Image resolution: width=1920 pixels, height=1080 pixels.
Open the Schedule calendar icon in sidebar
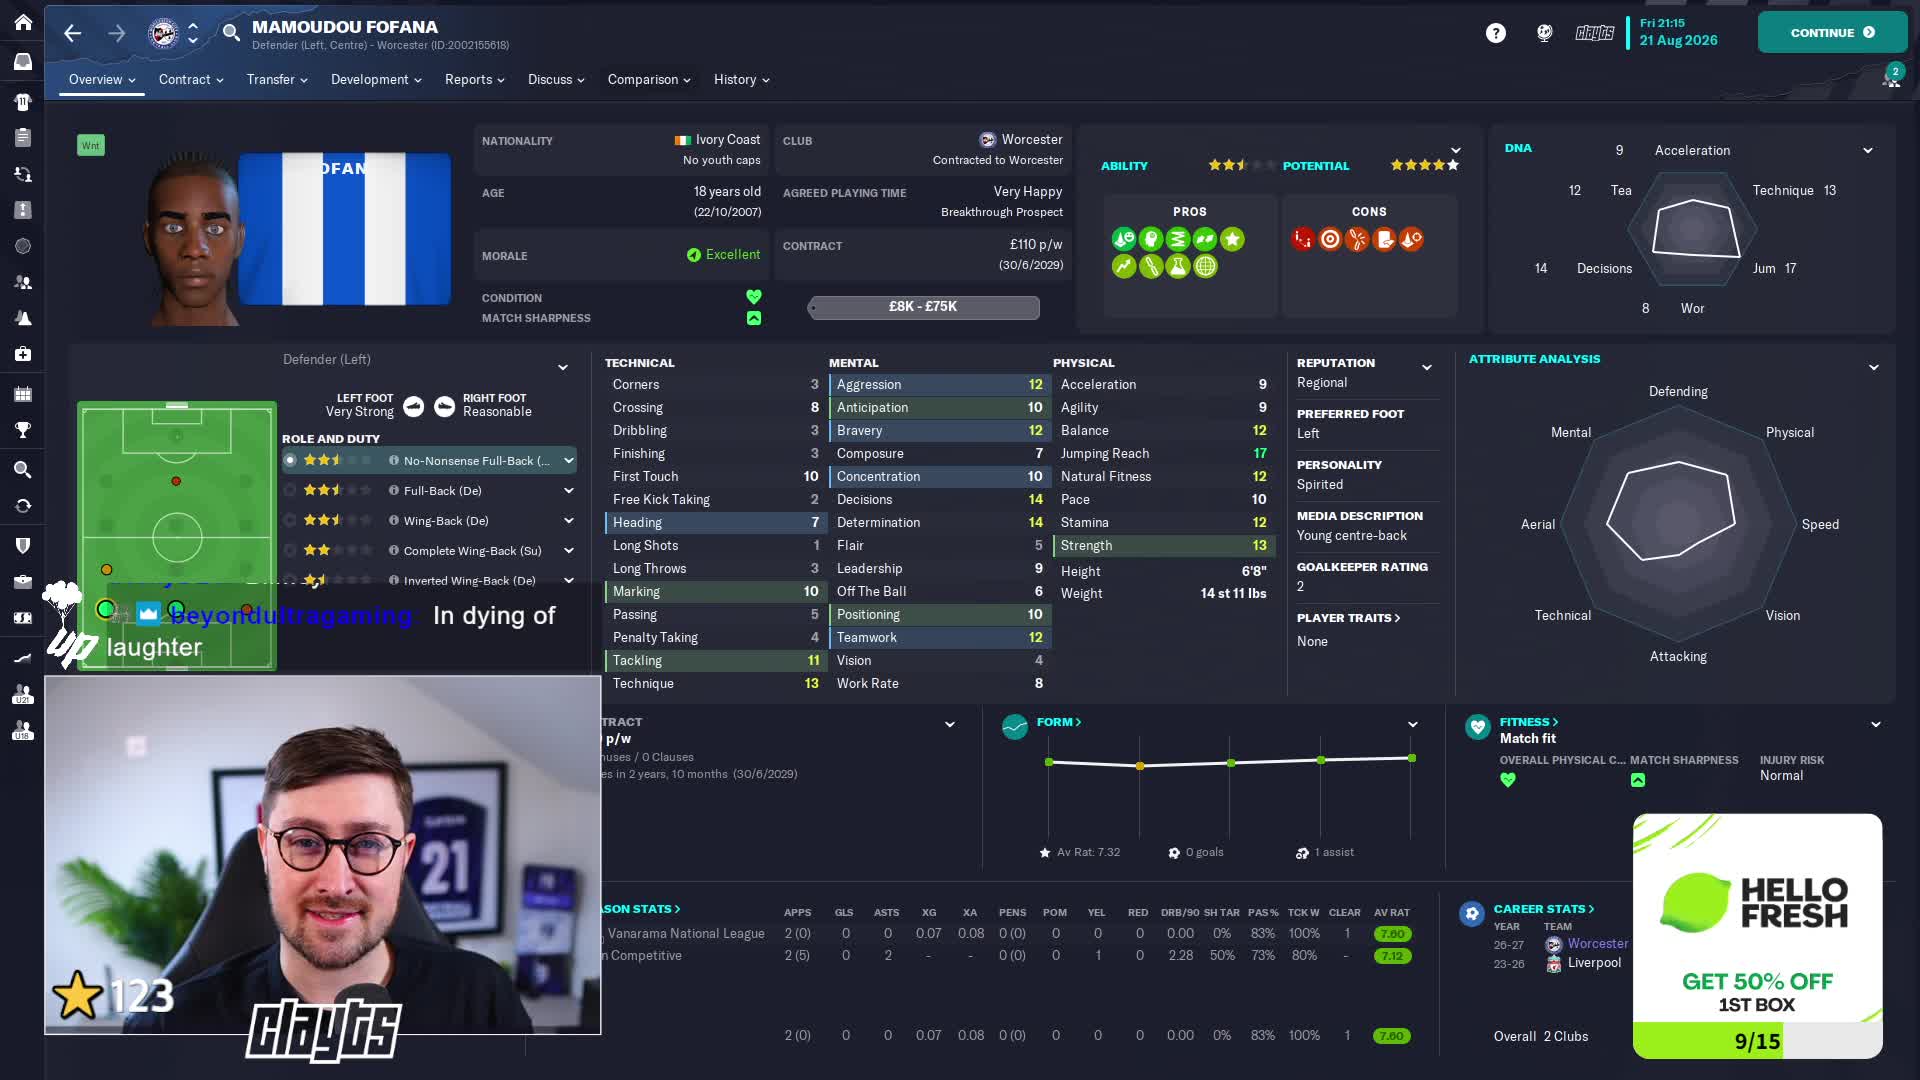23,393
